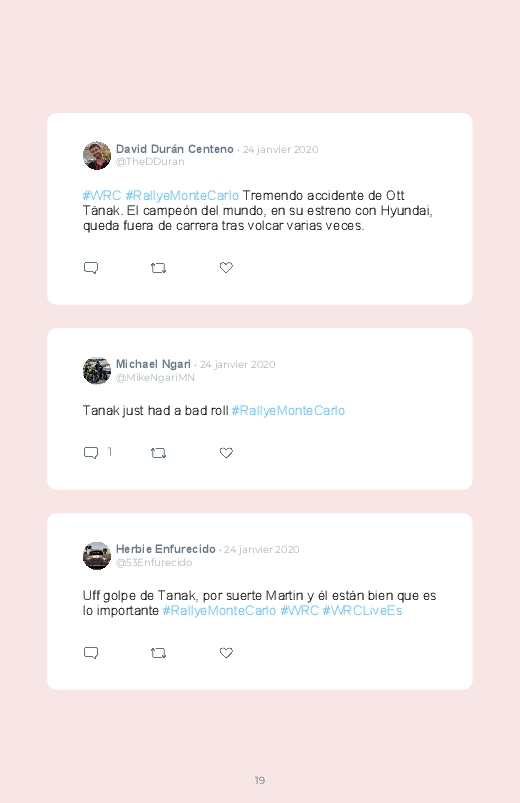Open the #WRCLiveEs hashtag
Screen dimensions: 520x803
coord(362,611)
